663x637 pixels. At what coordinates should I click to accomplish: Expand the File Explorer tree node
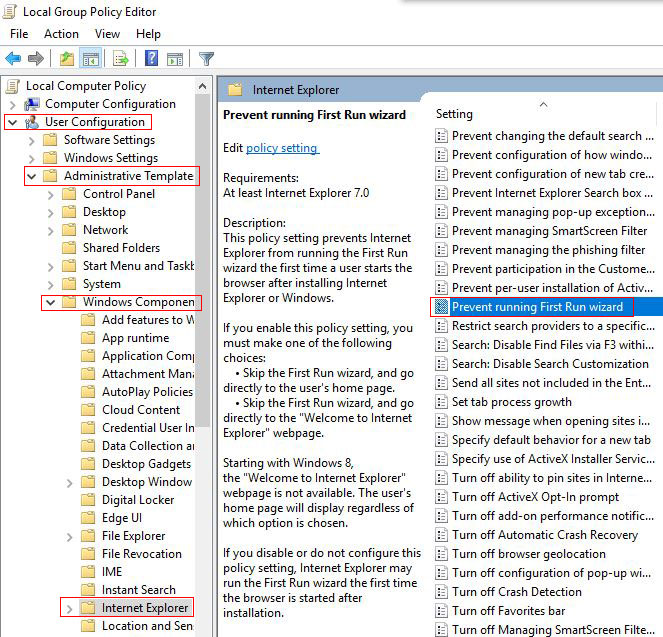[x=70, y=537]
